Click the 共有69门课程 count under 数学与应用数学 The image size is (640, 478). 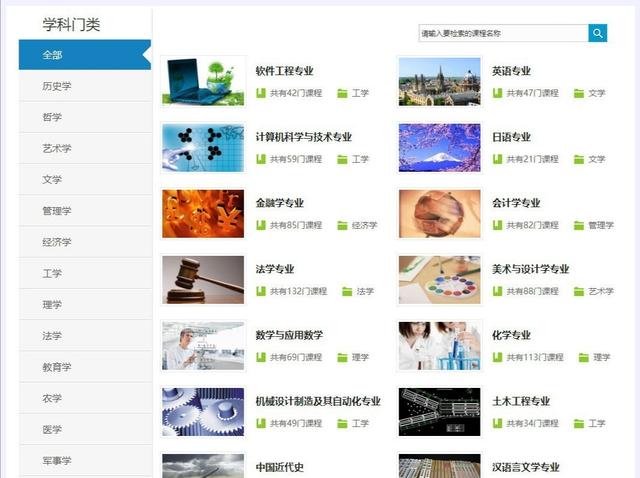click(296, 358)
